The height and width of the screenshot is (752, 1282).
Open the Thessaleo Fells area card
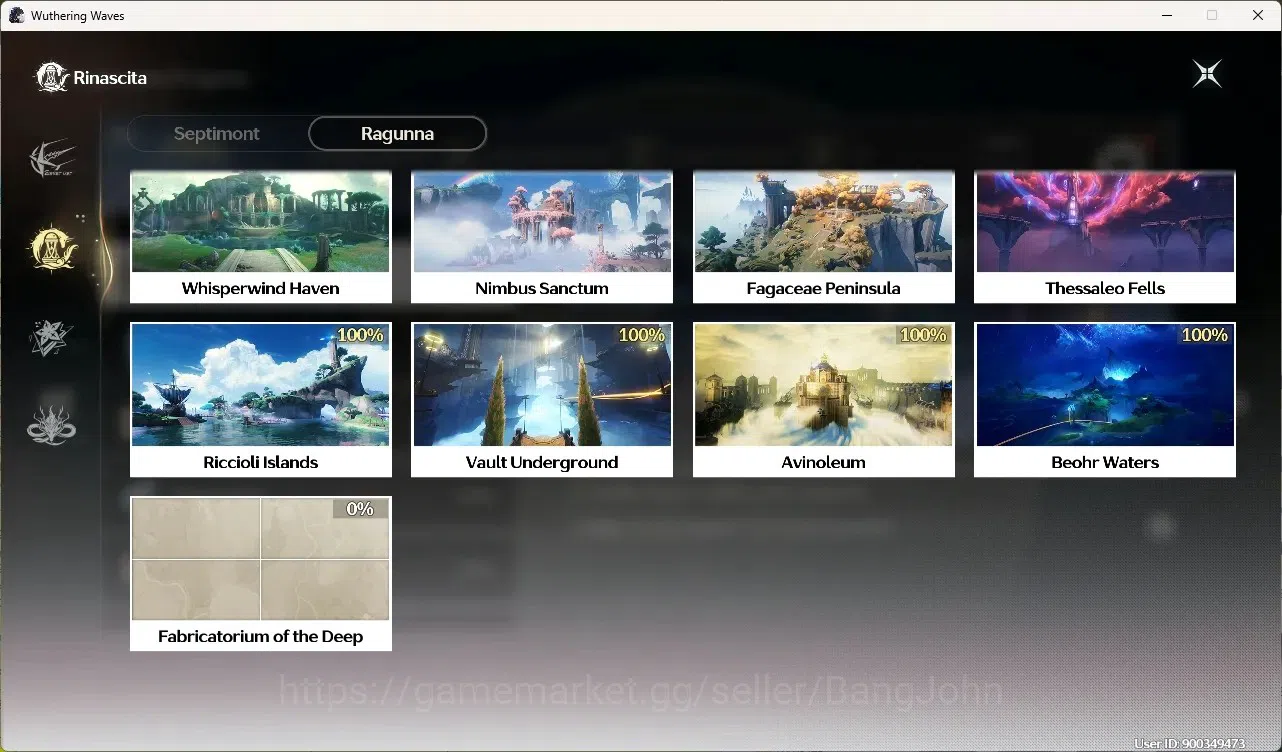coord(1105,236)
